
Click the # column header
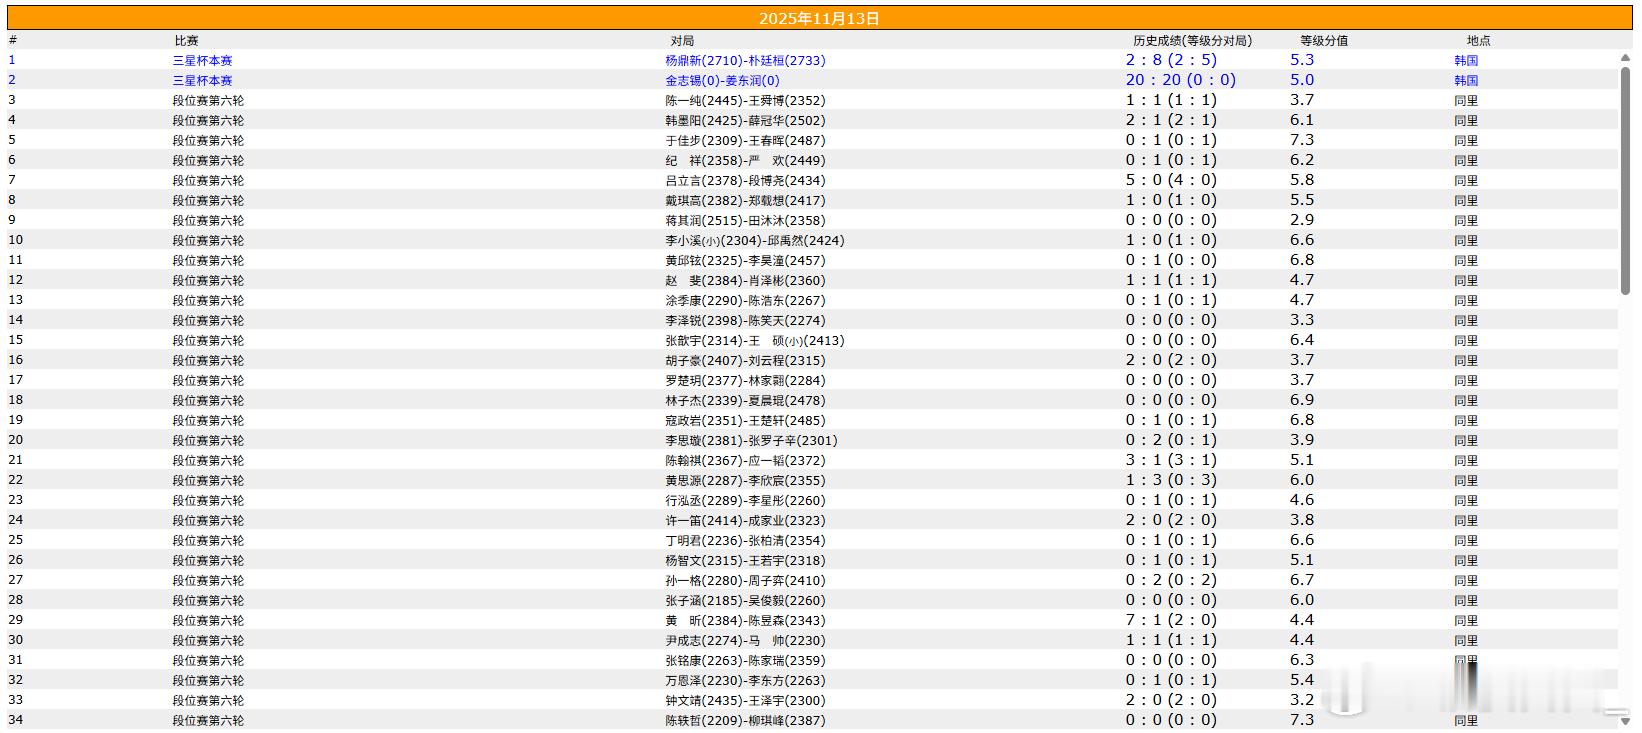click(13, 41)
